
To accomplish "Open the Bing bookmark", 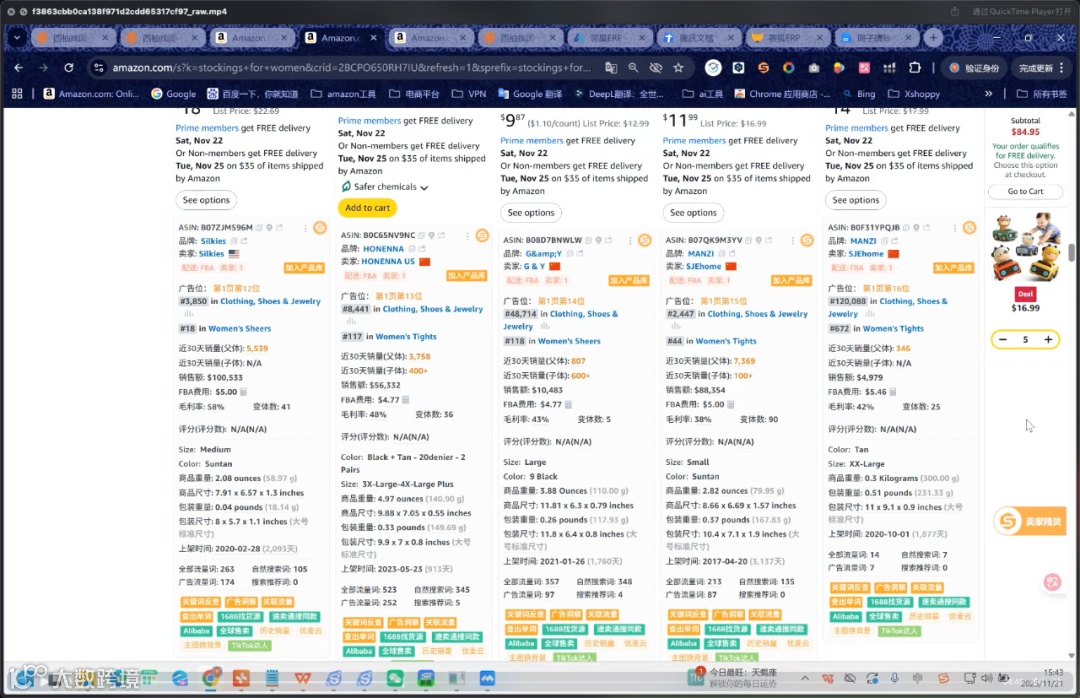I will coord(859,94).
